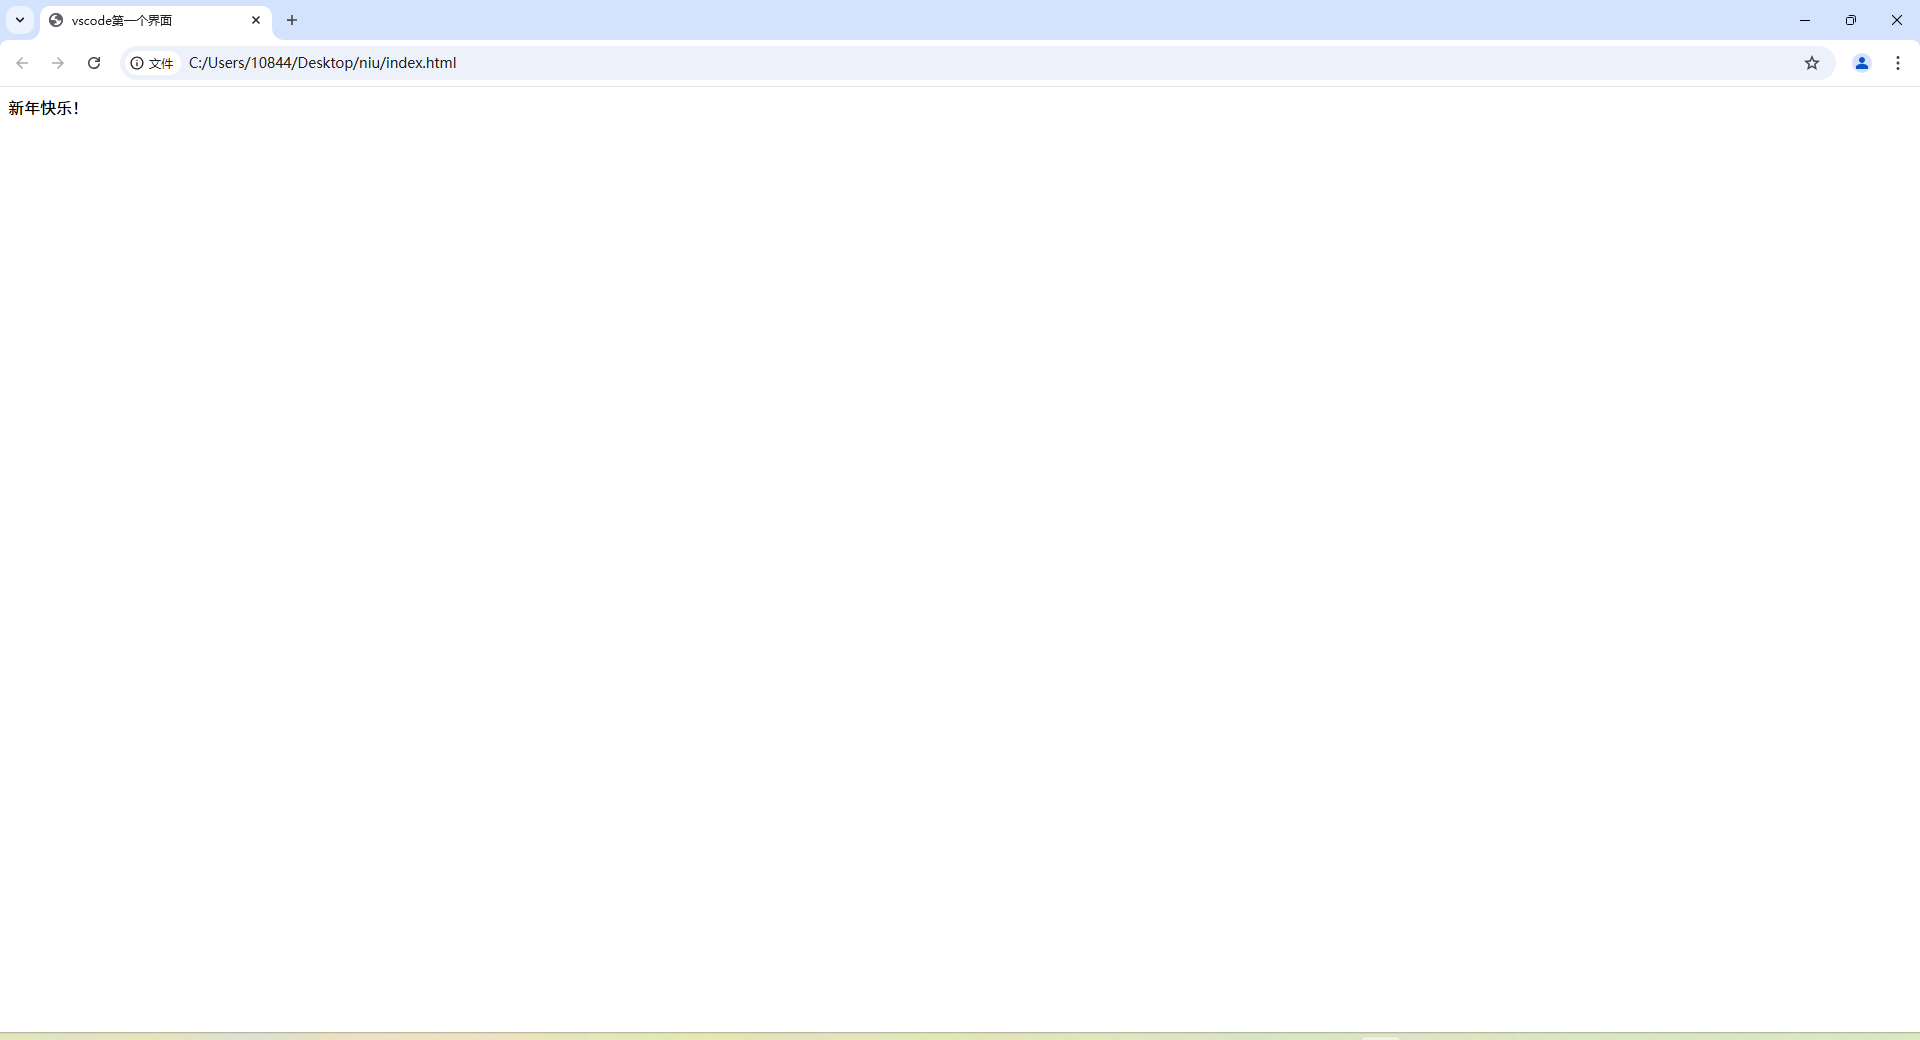This screenshot has height=1040, width=1920.
Task: Activate the browser tab strip area
Action: pos(600,20)
